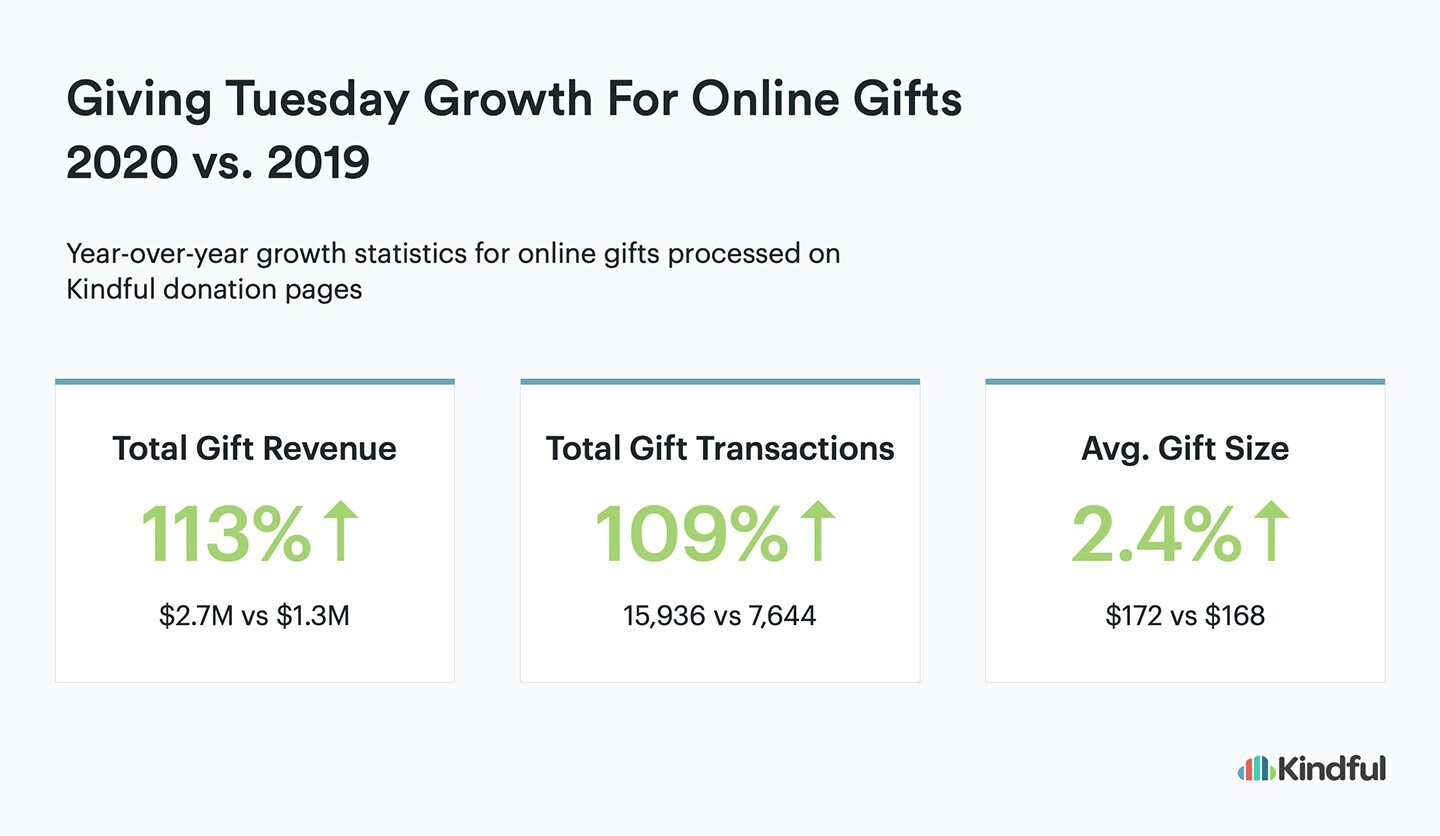Select the Avg. Gift Size card heading
The image size is (1440, 836).
tap(1185, 449)
